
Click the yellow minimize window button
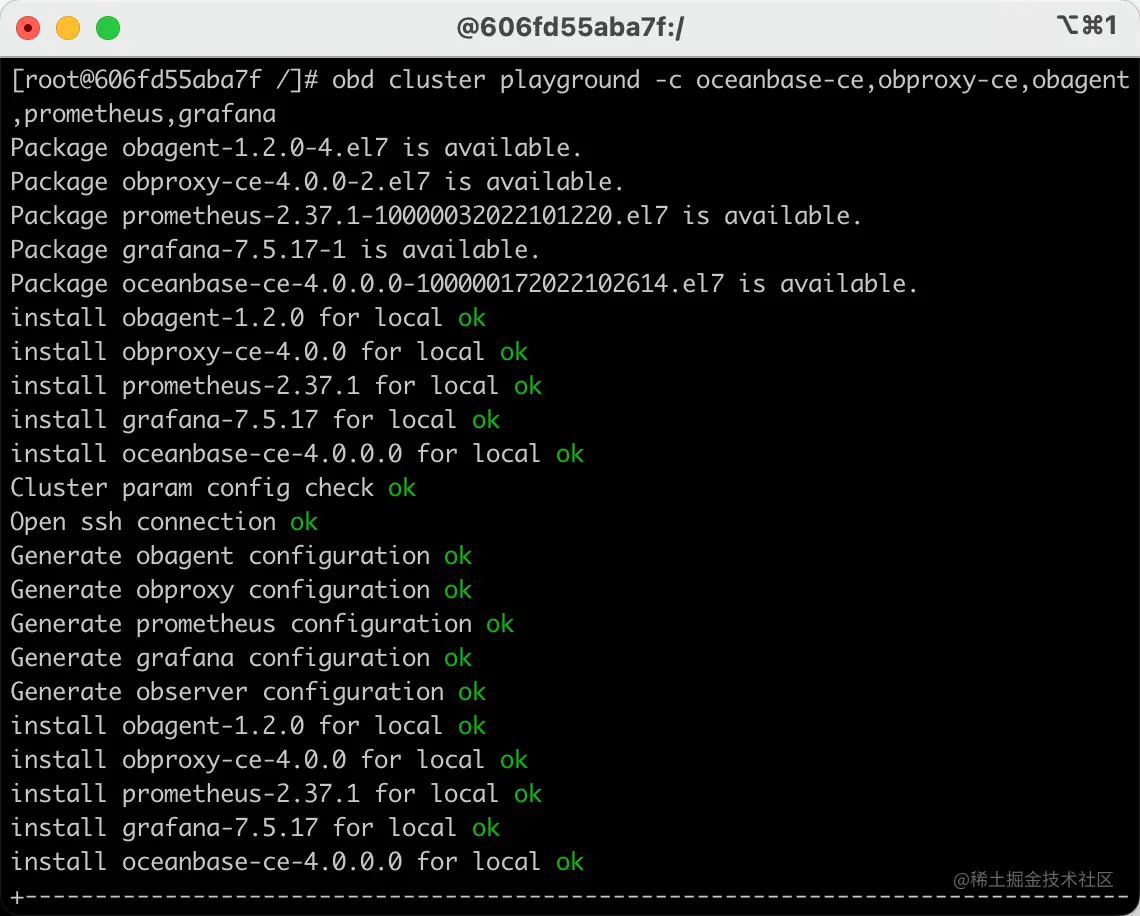click(x=68, y=28)
